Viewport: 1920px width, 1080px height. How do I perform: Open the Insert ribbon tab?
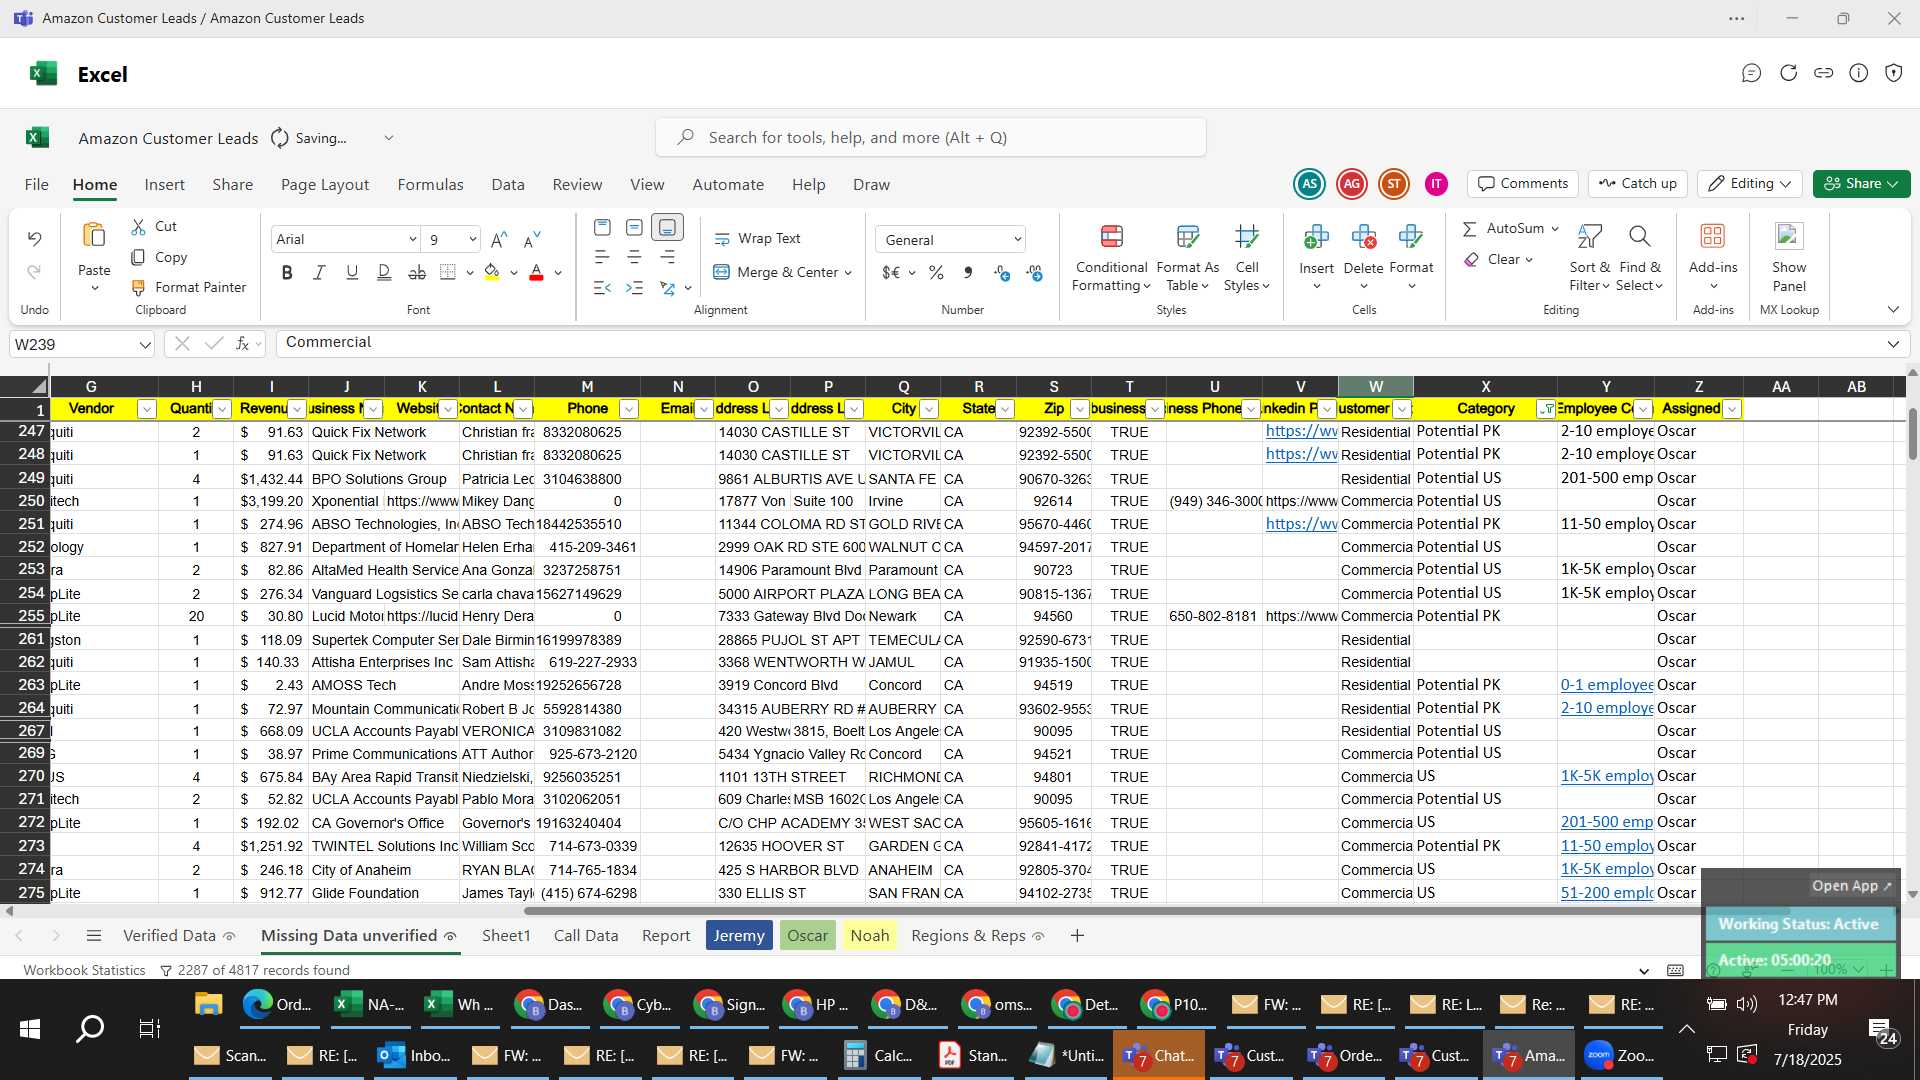(164, 185)
